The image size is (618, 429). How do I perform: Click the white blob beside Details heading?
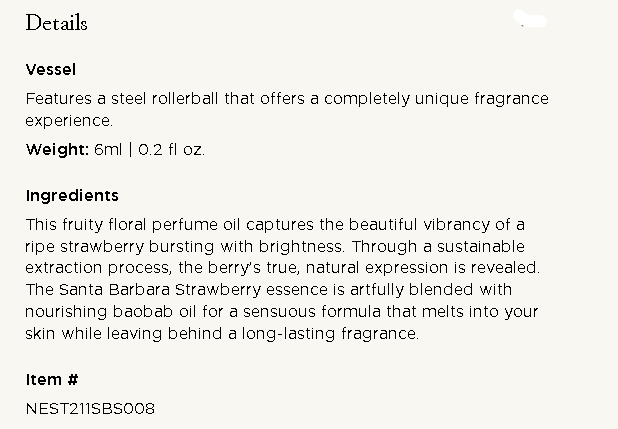click(x=530, y=19)
